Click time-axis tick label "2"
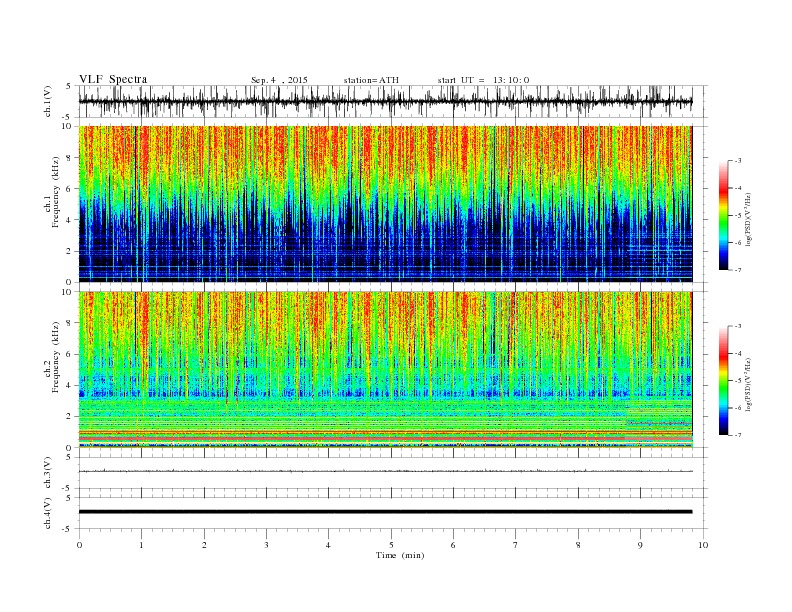The height and width of the screenshot is (612, 792). click(204, 545)
